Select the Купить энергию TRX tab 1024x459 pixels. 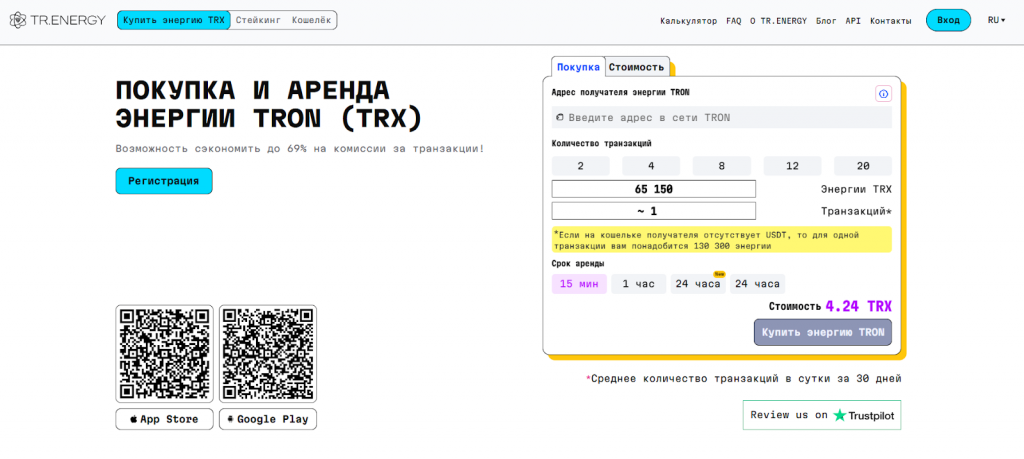click(174, 20)
